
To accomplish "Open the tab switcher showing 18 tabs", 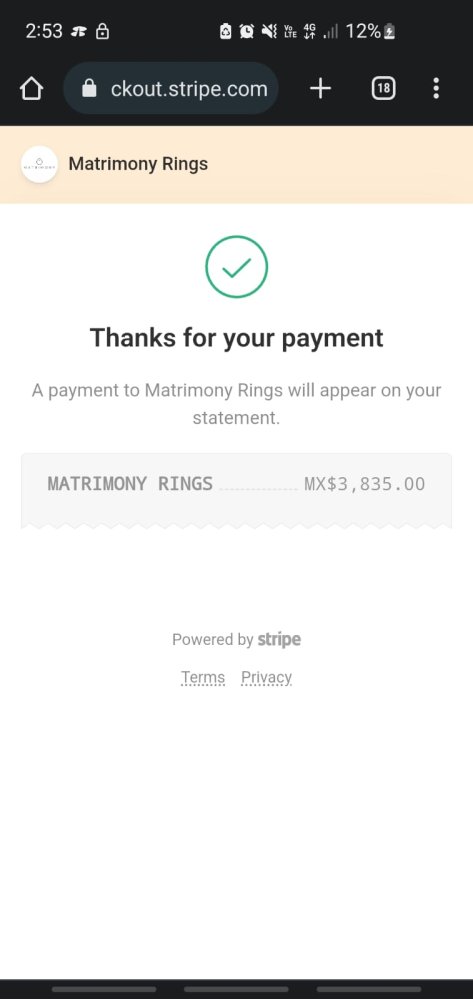I will pyautogui.click(x=383, y=89).
